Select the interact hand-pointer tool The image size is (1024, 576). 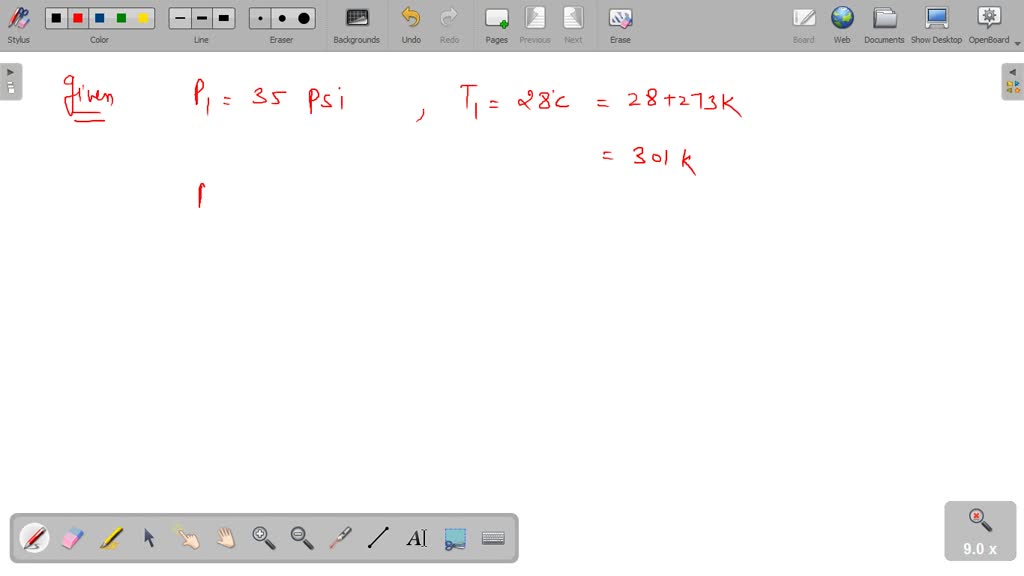[x=187, y=538]
